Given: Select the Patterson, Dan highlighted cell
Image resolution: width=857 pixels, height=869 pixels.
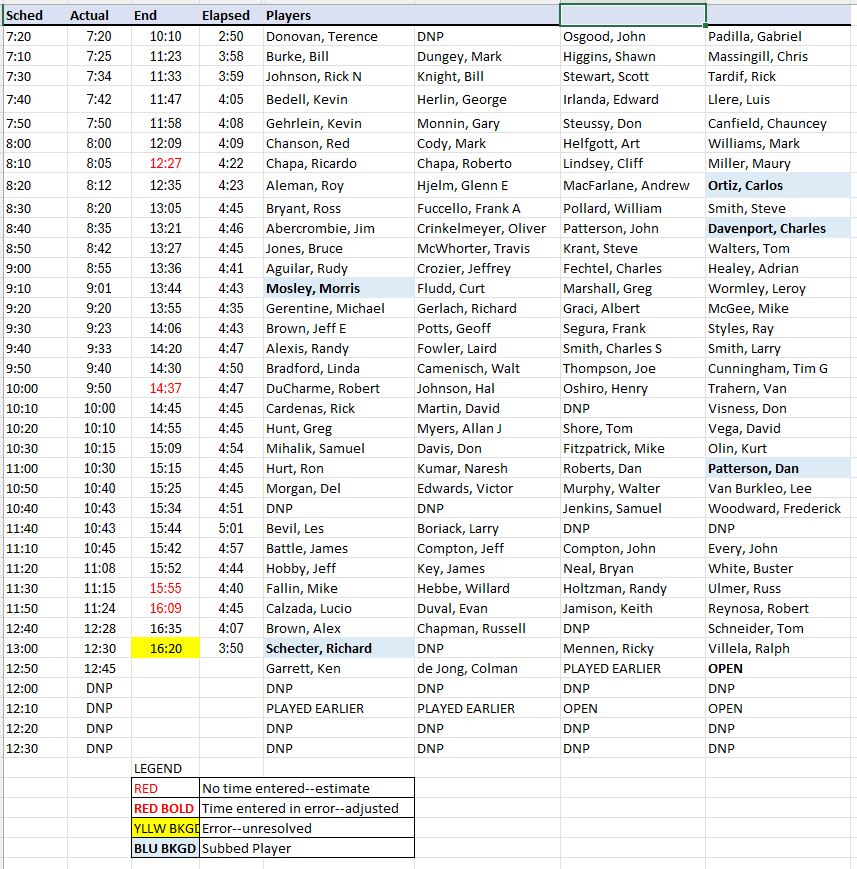Looking at the screenshot, I should (778, 468).
